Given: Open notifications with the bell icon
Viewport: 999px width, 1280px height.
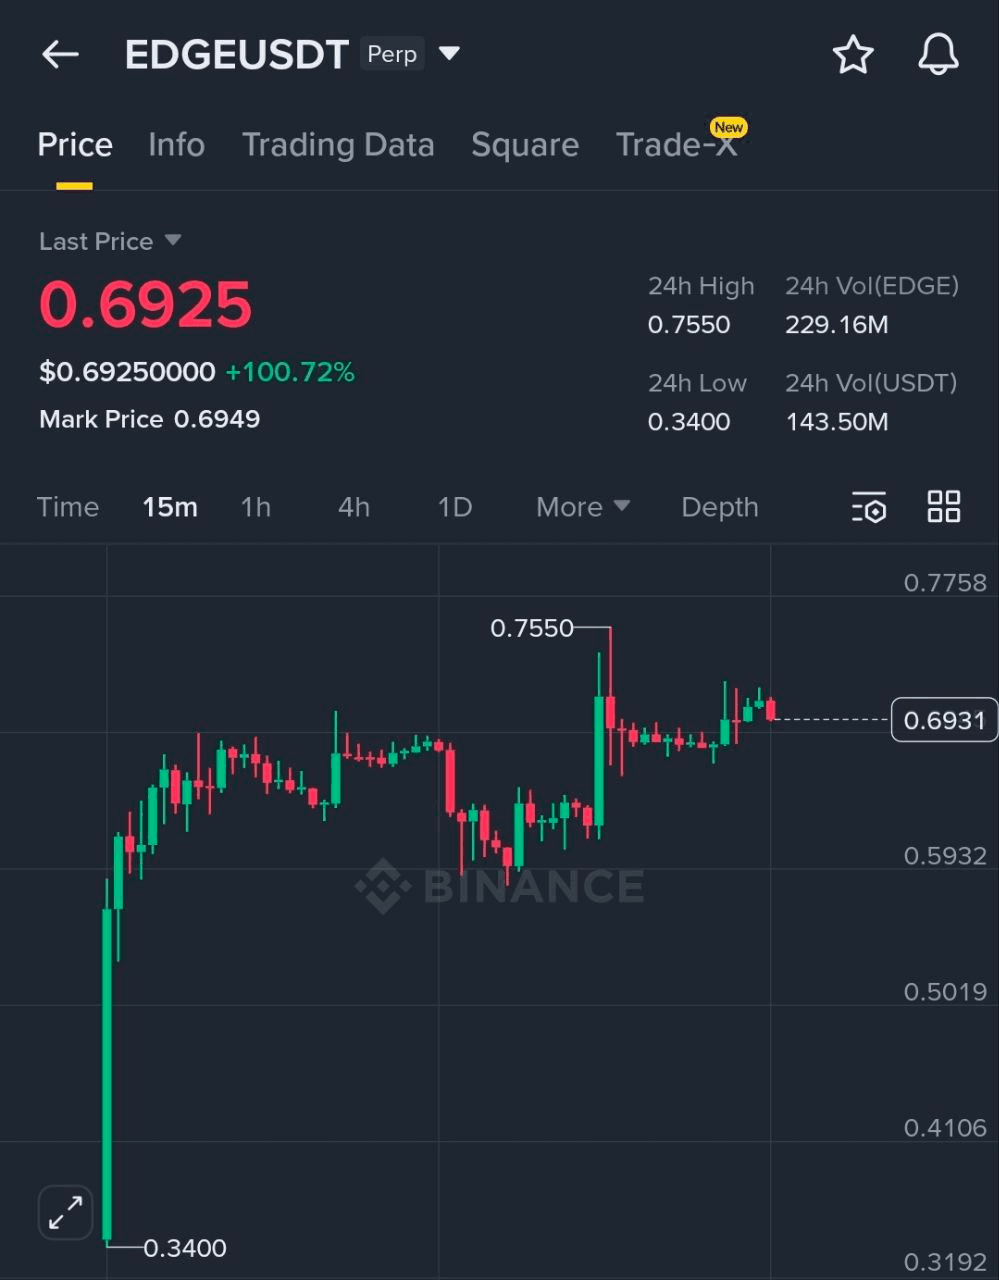Looking at the screenshot, I should [x=937, y=55].
